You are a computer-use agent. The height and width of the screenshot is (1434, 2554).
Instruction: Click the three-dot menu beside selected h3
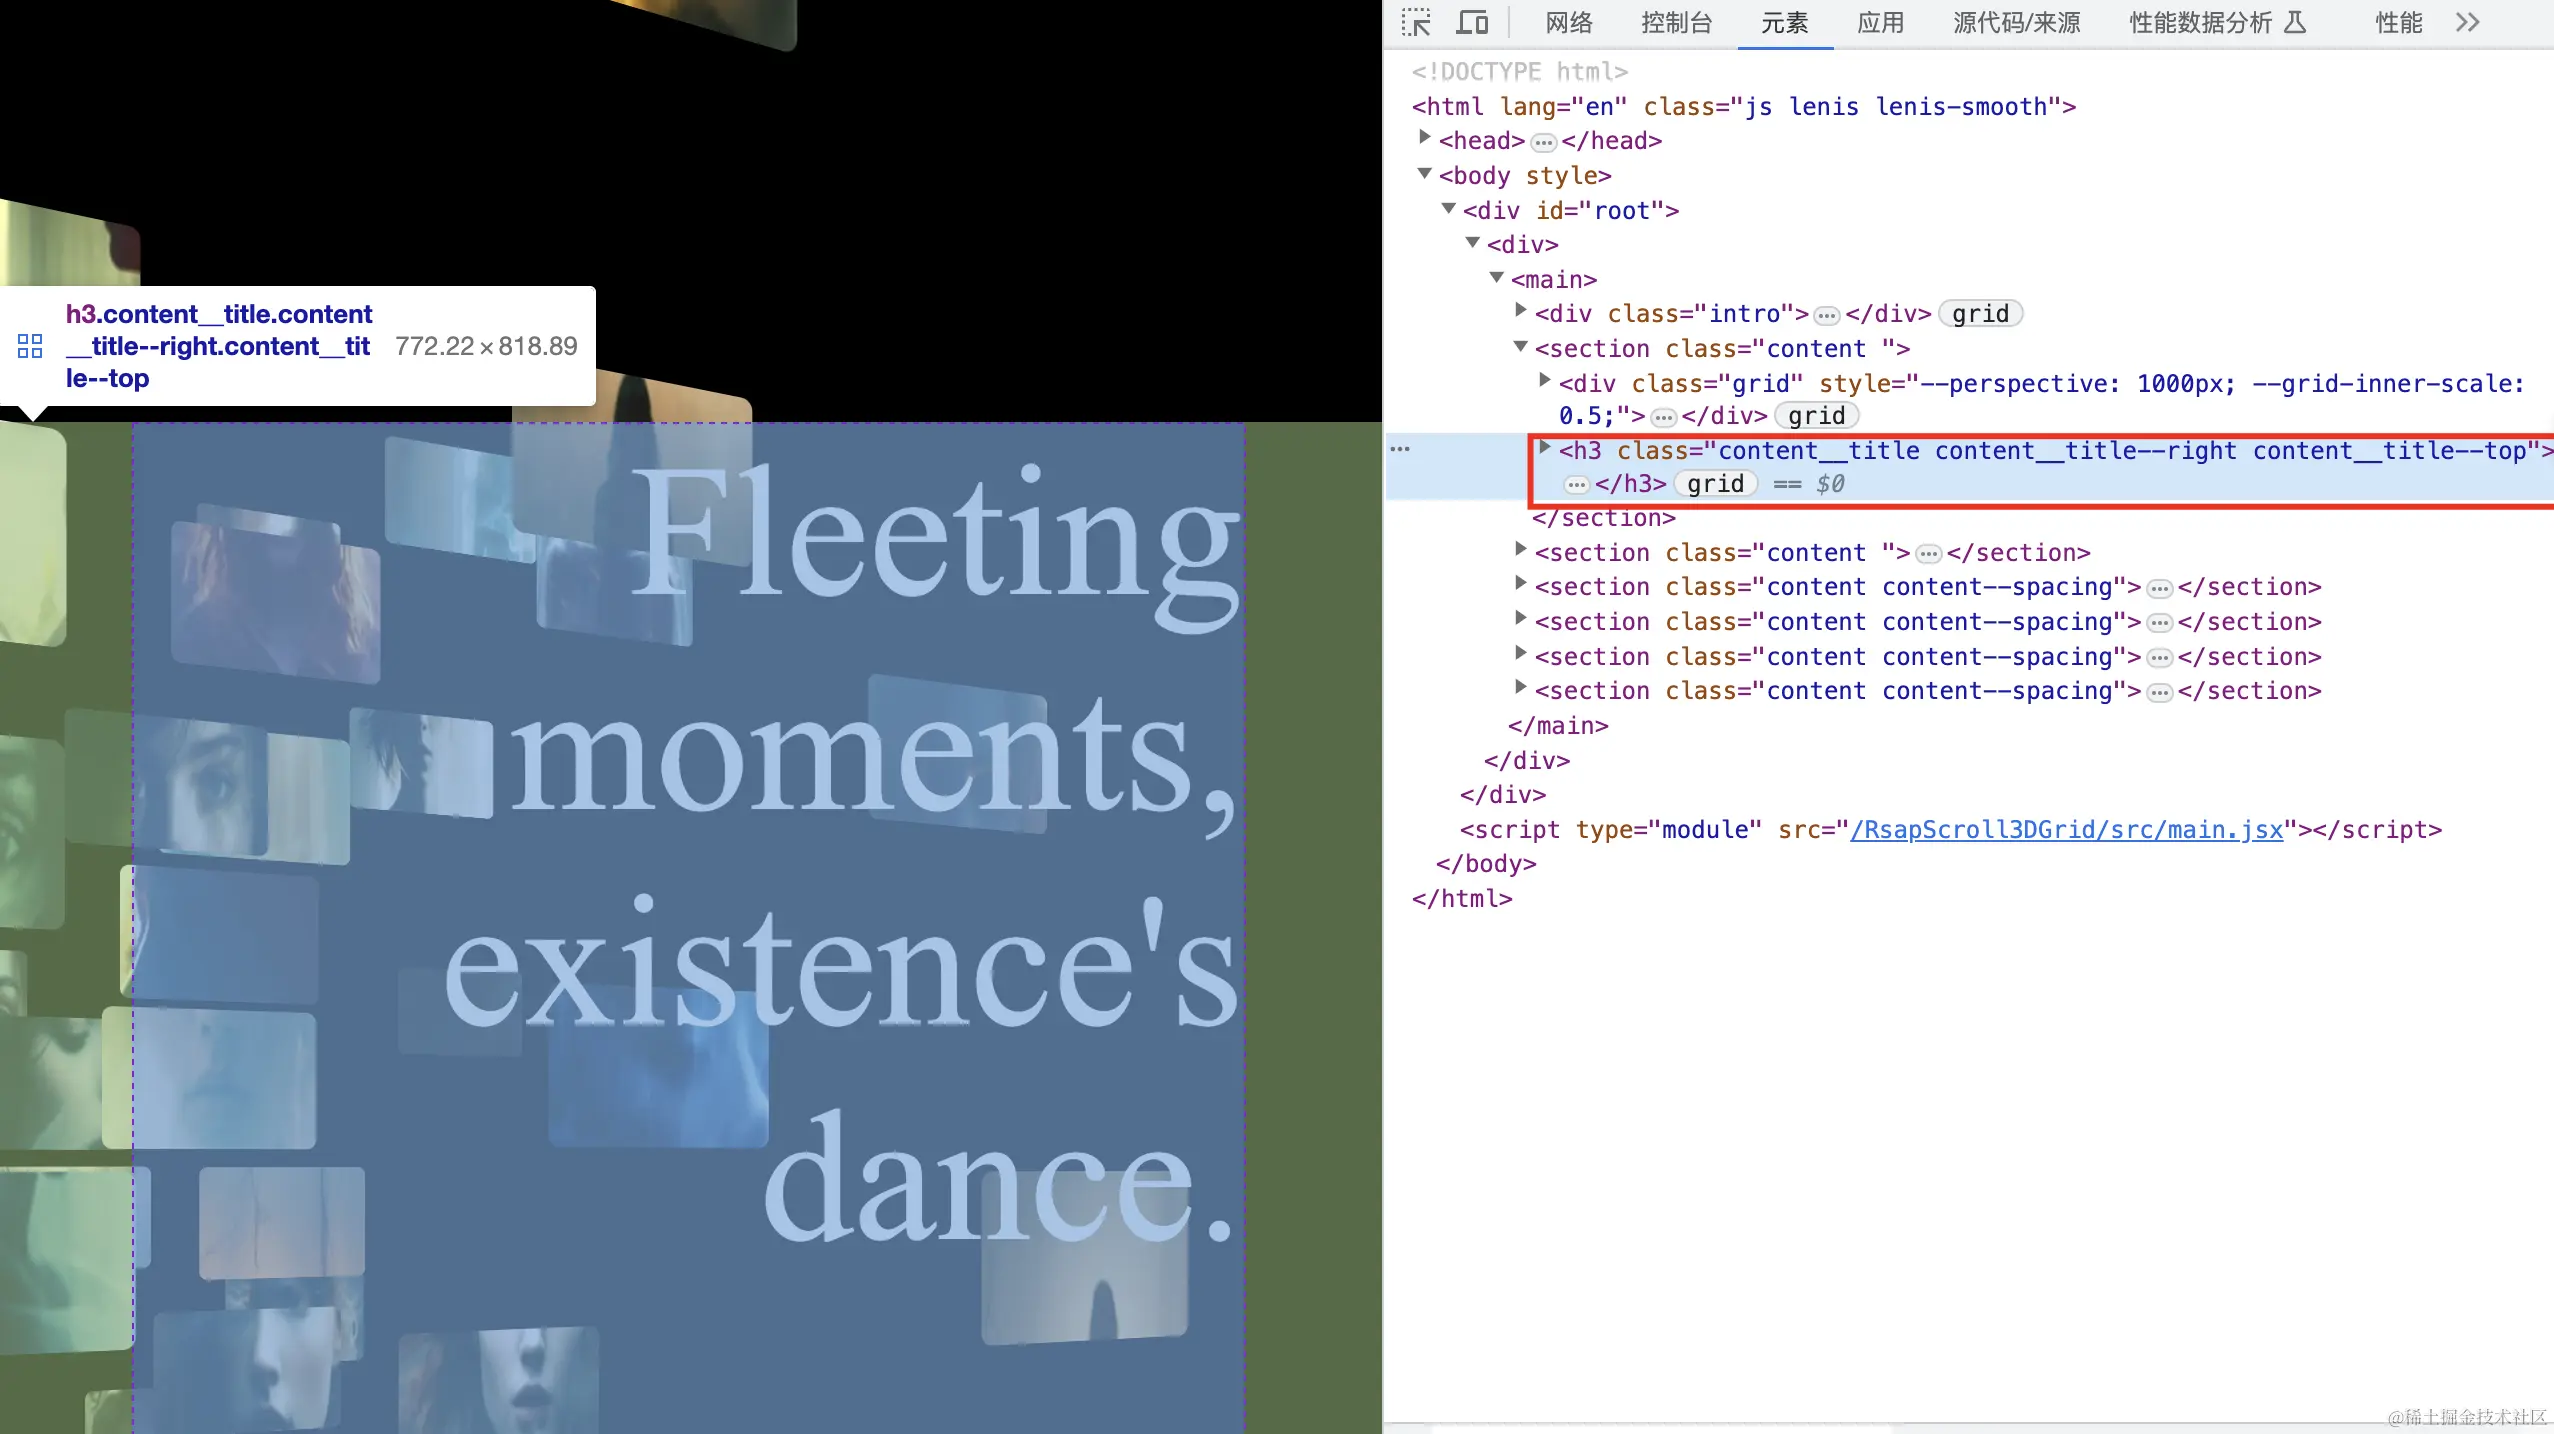(1400, 449)
